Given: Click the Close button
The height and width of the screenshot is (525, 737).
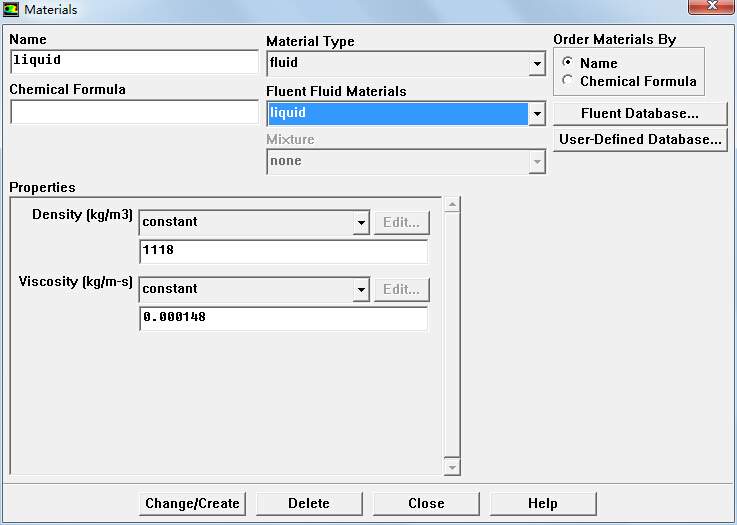Looking at the screenshot, I should (426, 503).
